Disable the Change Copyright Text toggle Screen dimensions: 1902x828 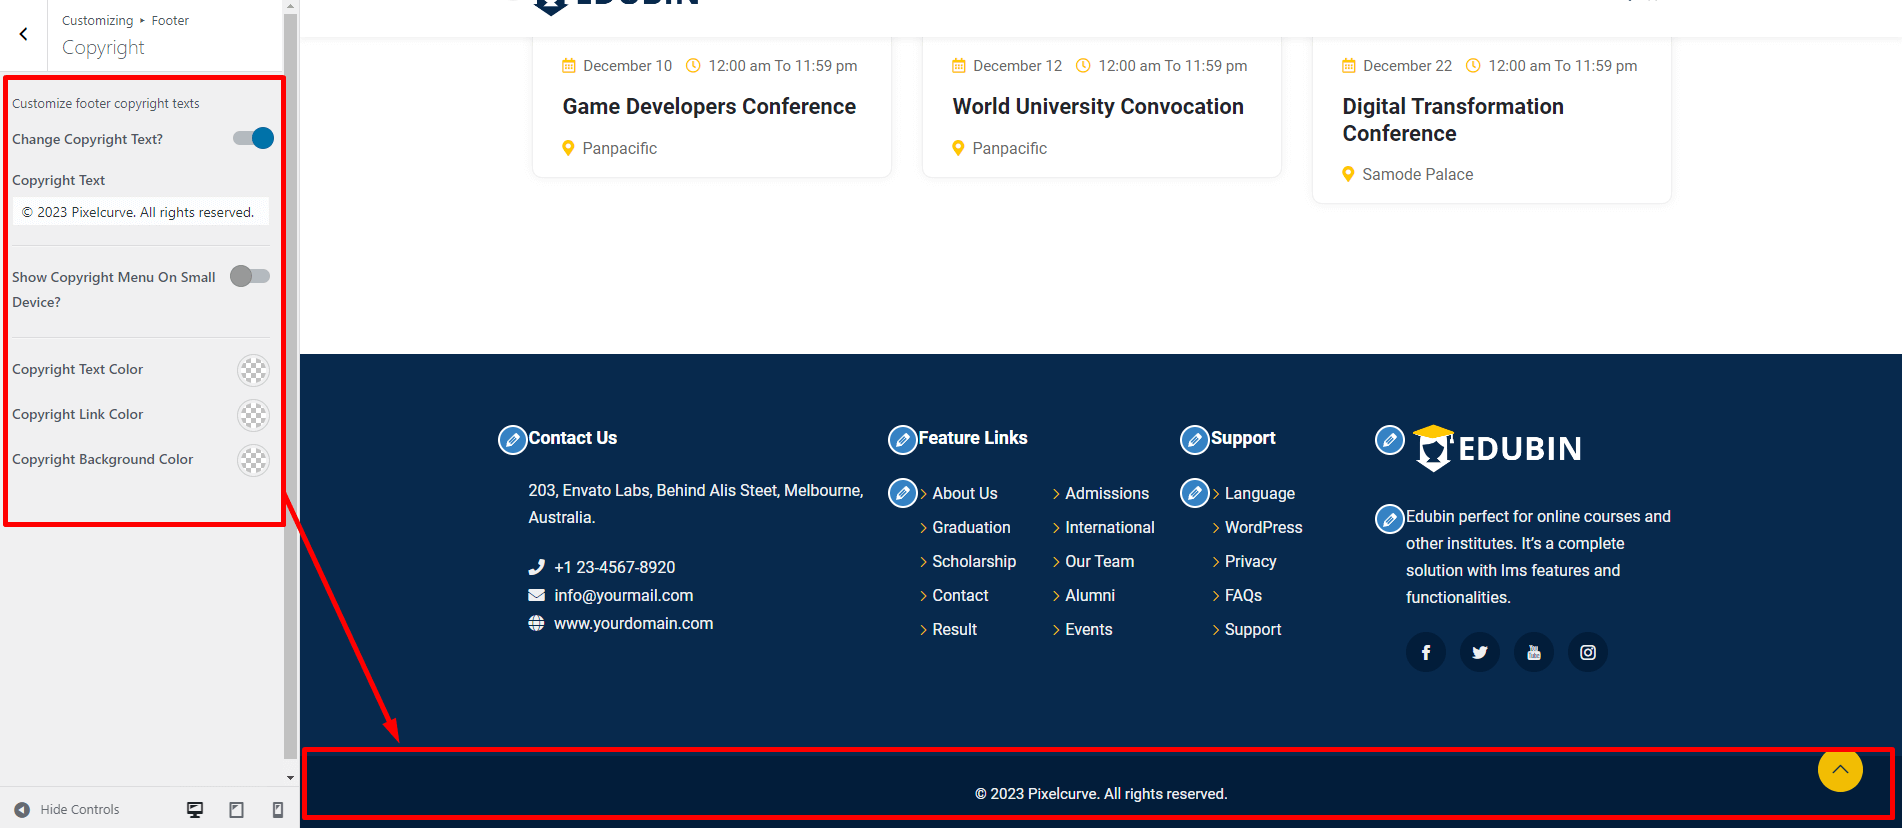tap(253, 139)
